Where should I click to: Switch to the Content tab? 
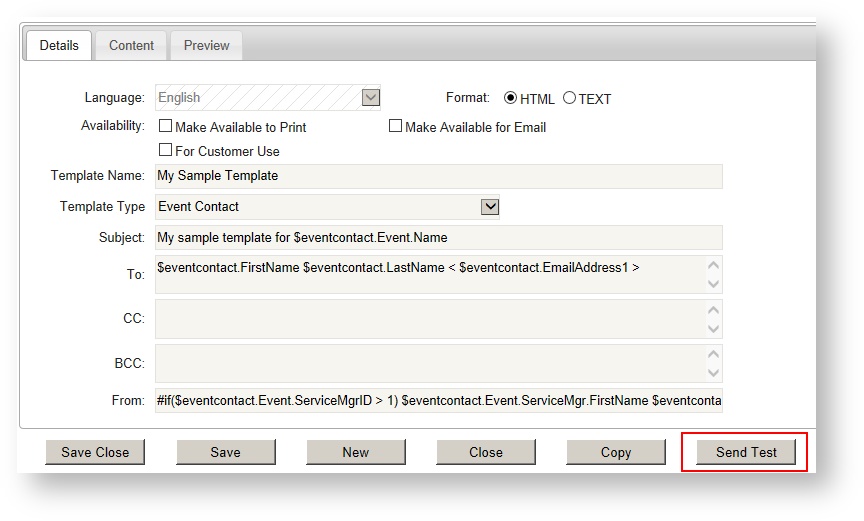tap(131, 46)
